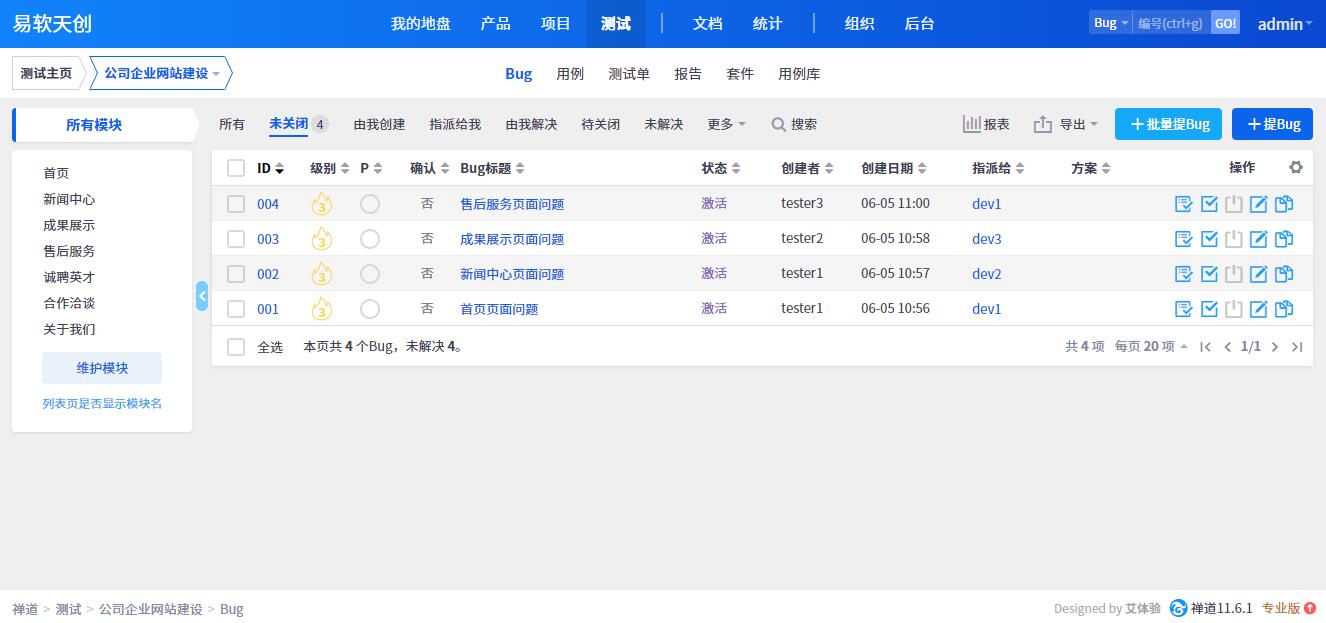Edit bug 002 with pencil icon
Image resolution: width=1326 pixels, height=623 pixels.
[x=1259, y=274]
